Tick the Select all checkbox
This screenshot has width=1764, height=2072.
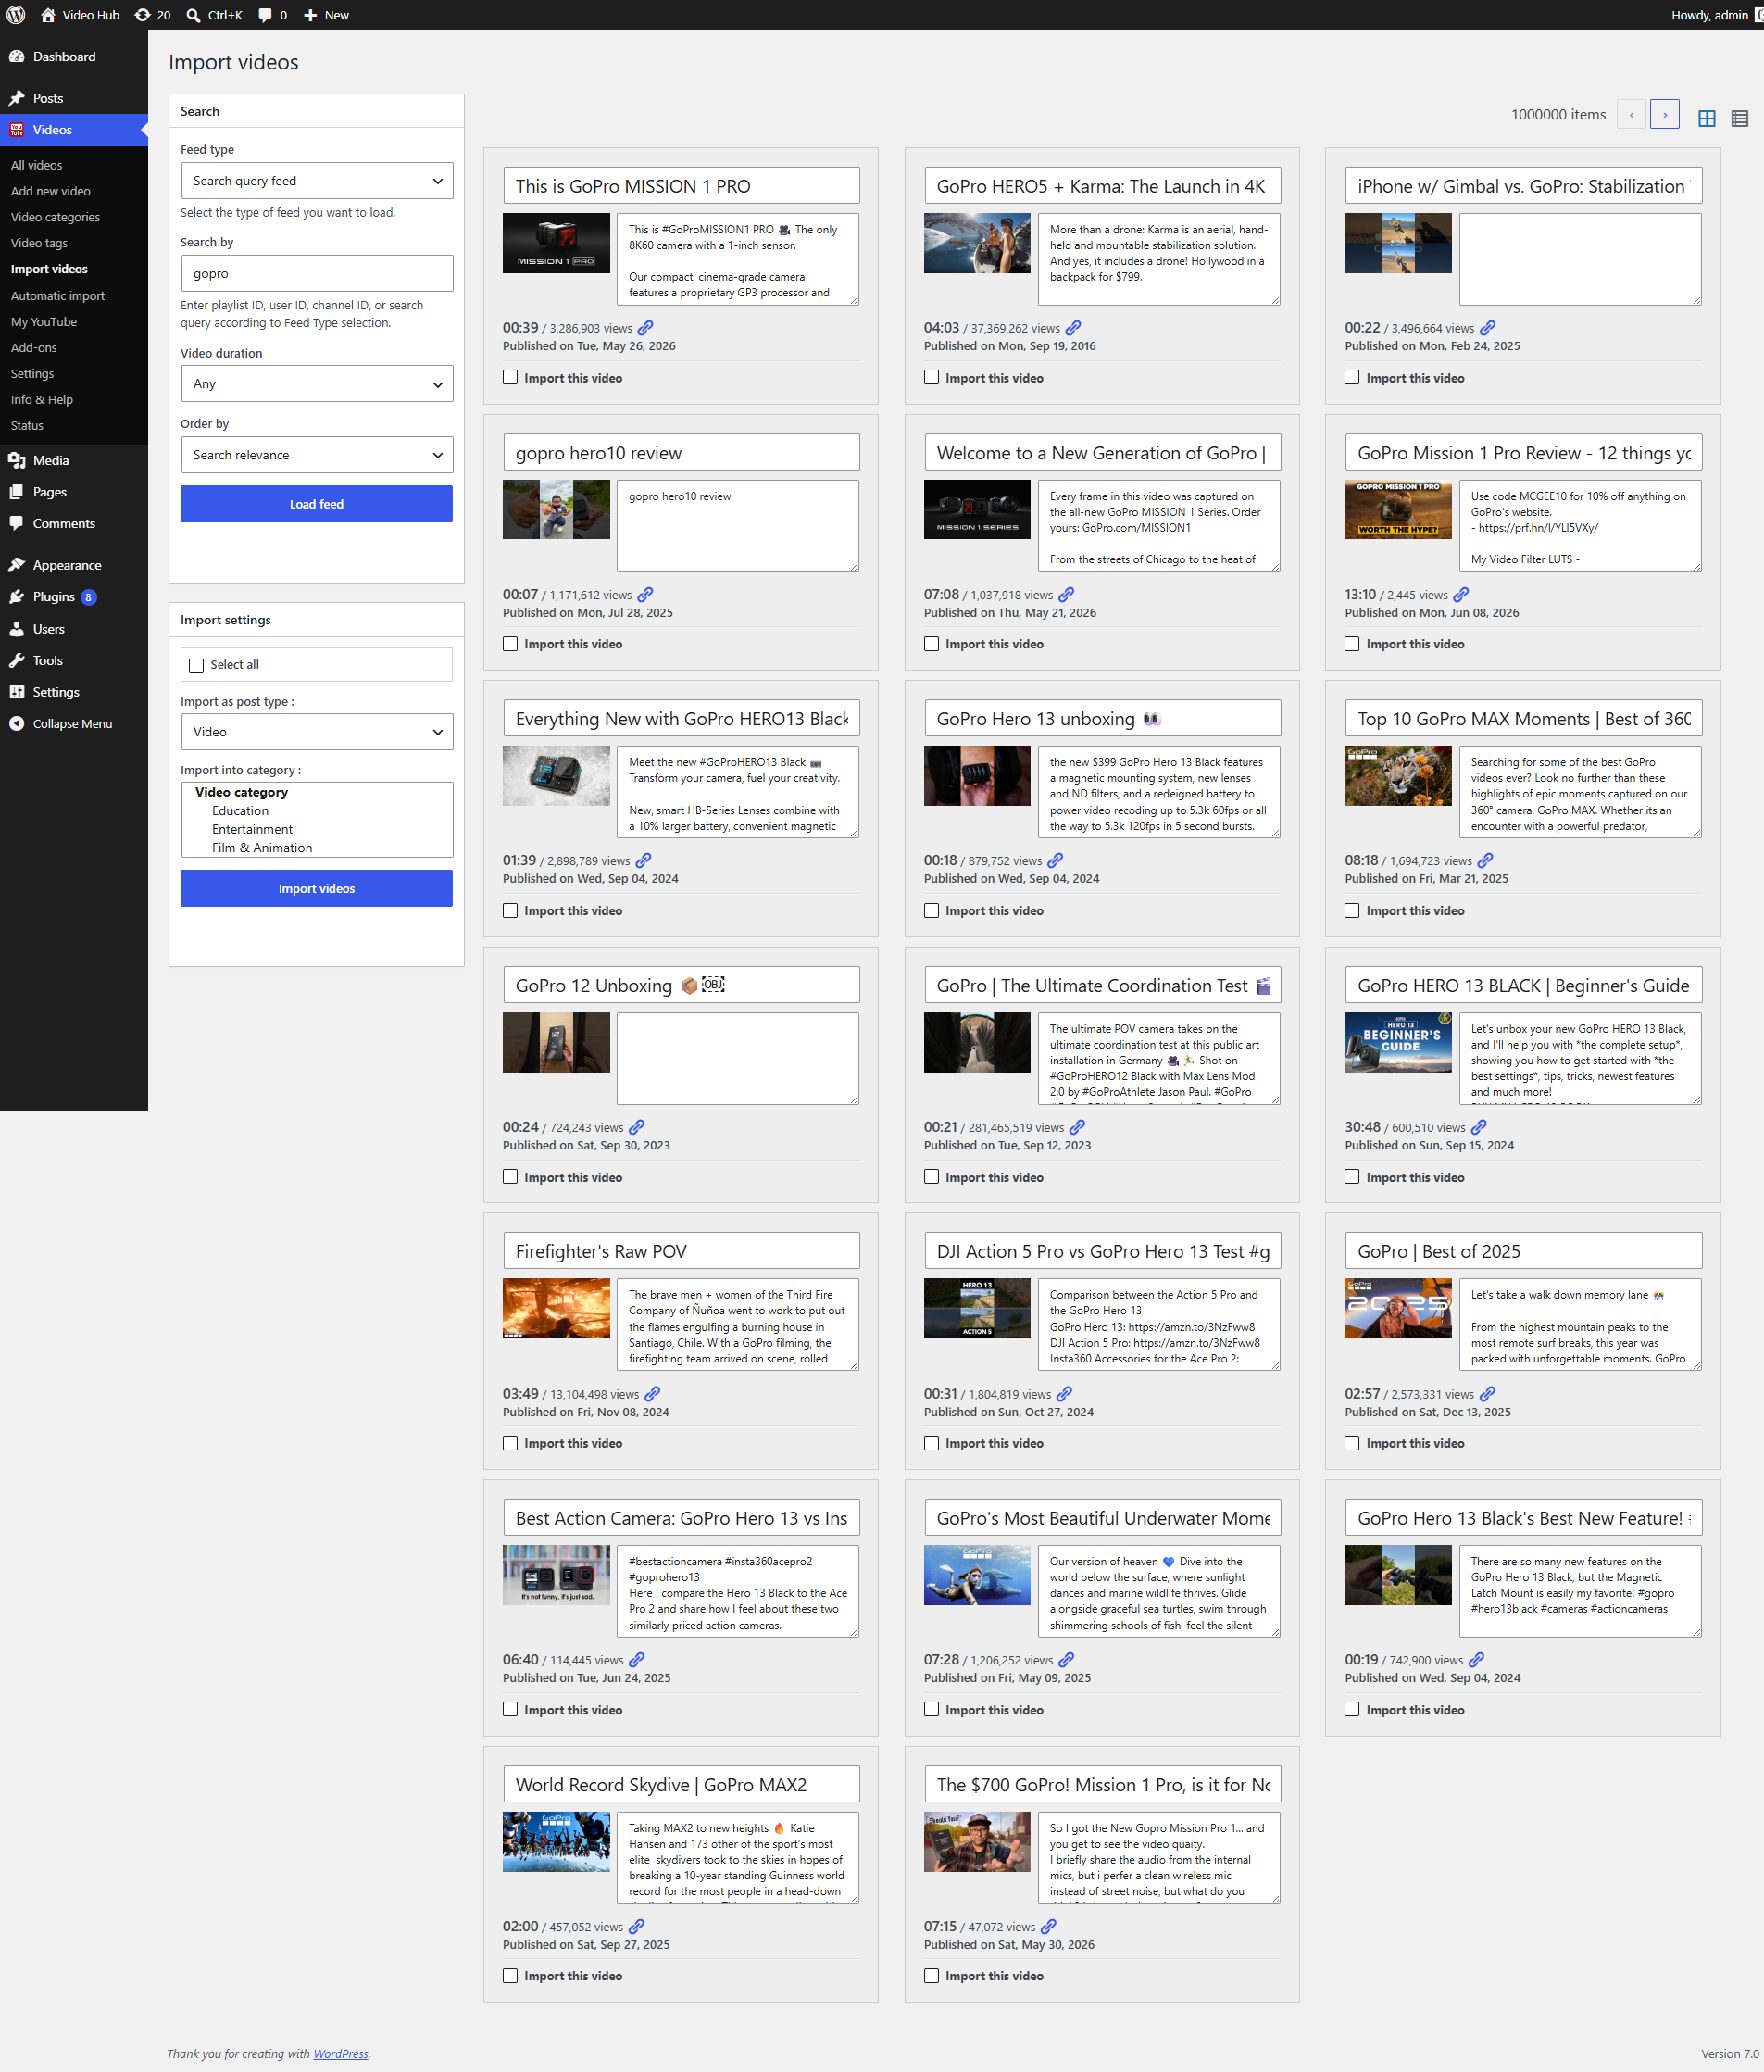click(x=196, y=666)
